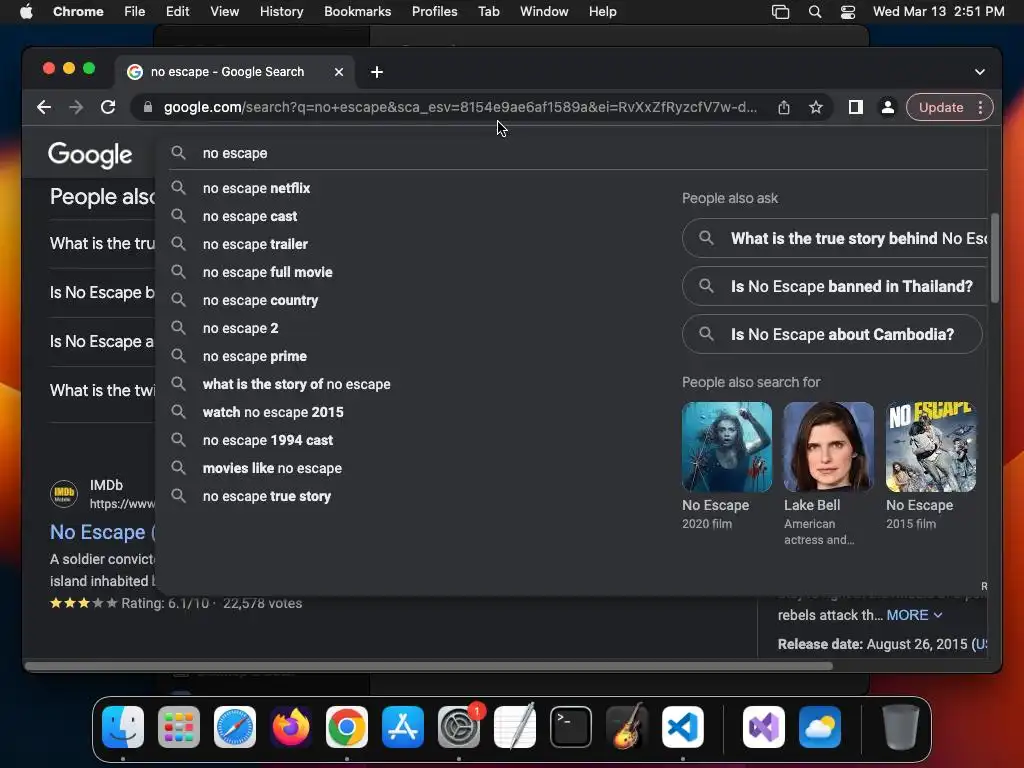
Task: Select suggestion 'no escape prime'
Action: pyautogui.click(x=255, y=357)
